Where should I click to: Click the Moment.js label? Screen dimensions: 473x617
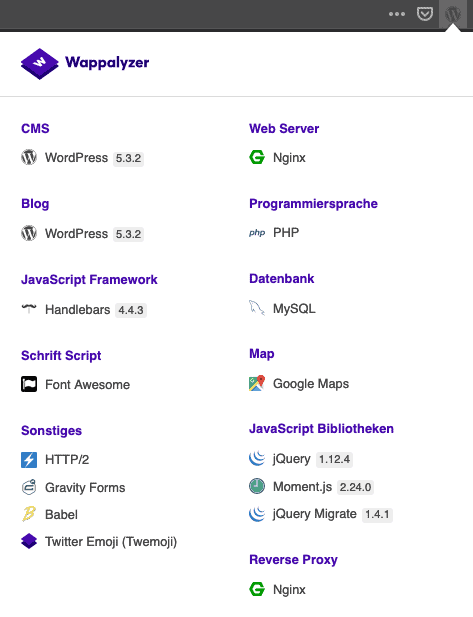303,487
